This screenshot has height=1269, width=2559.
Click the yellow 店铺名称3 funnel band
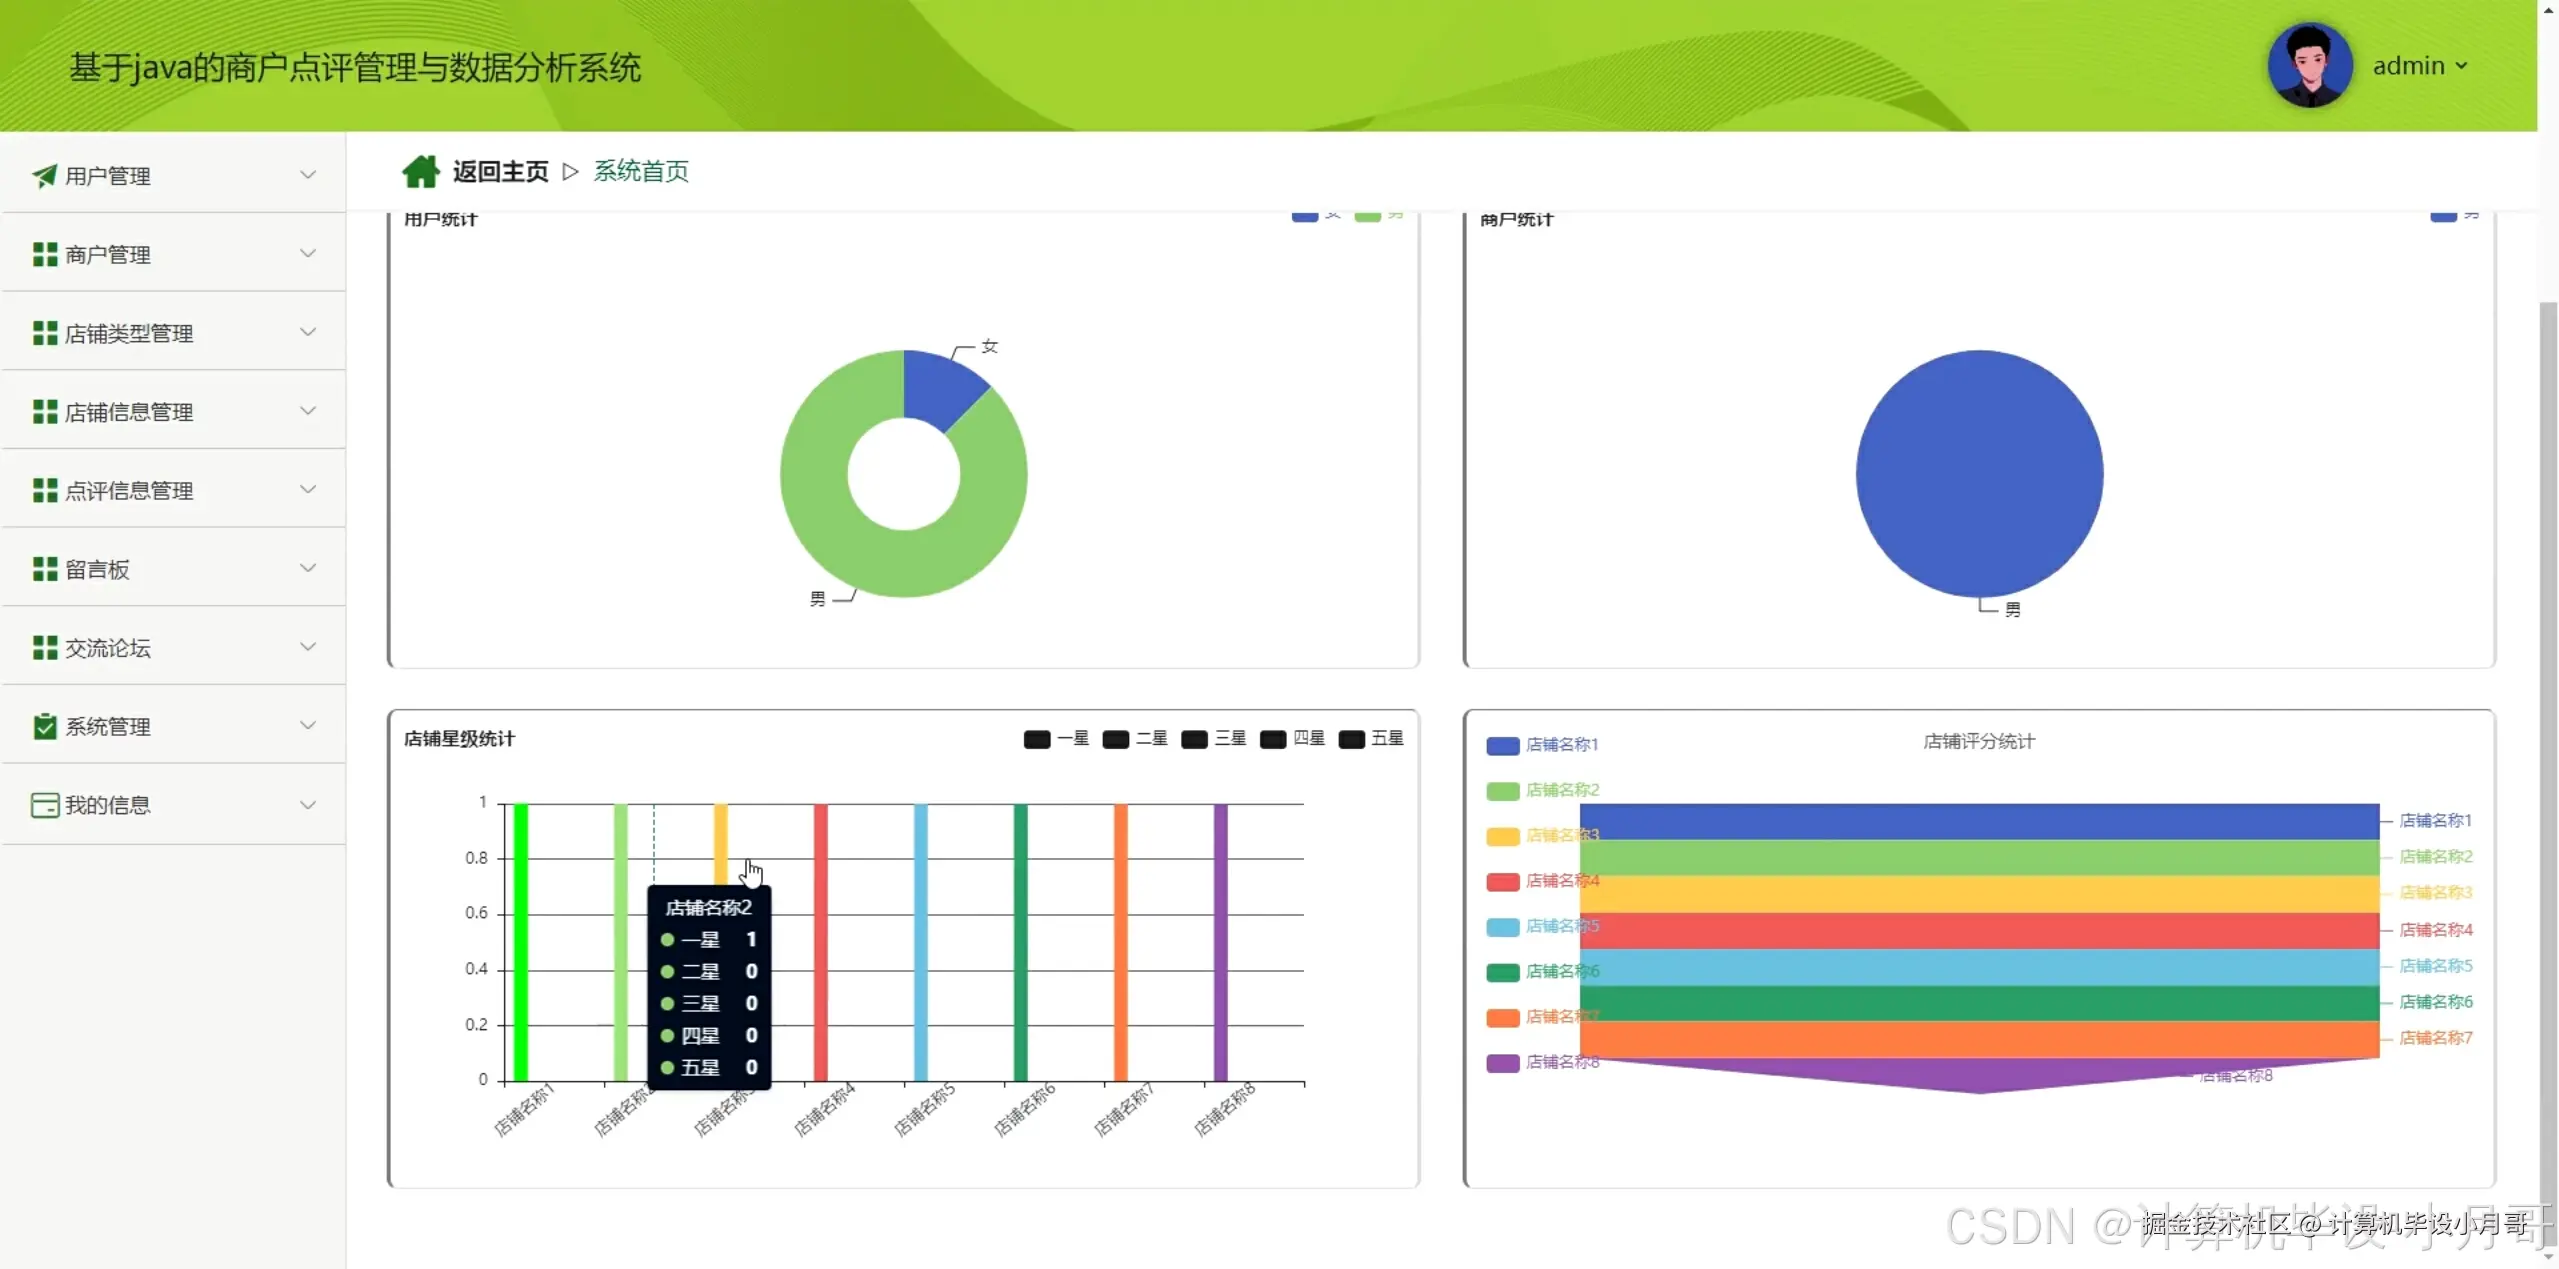[1978, 894]
